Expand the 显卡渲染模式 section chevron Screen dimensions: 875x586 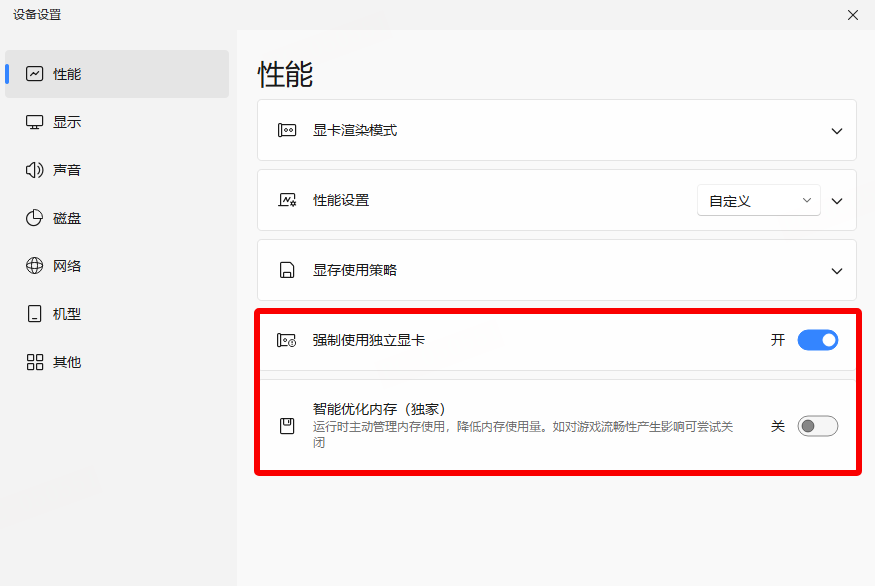[x=837, y=131]
